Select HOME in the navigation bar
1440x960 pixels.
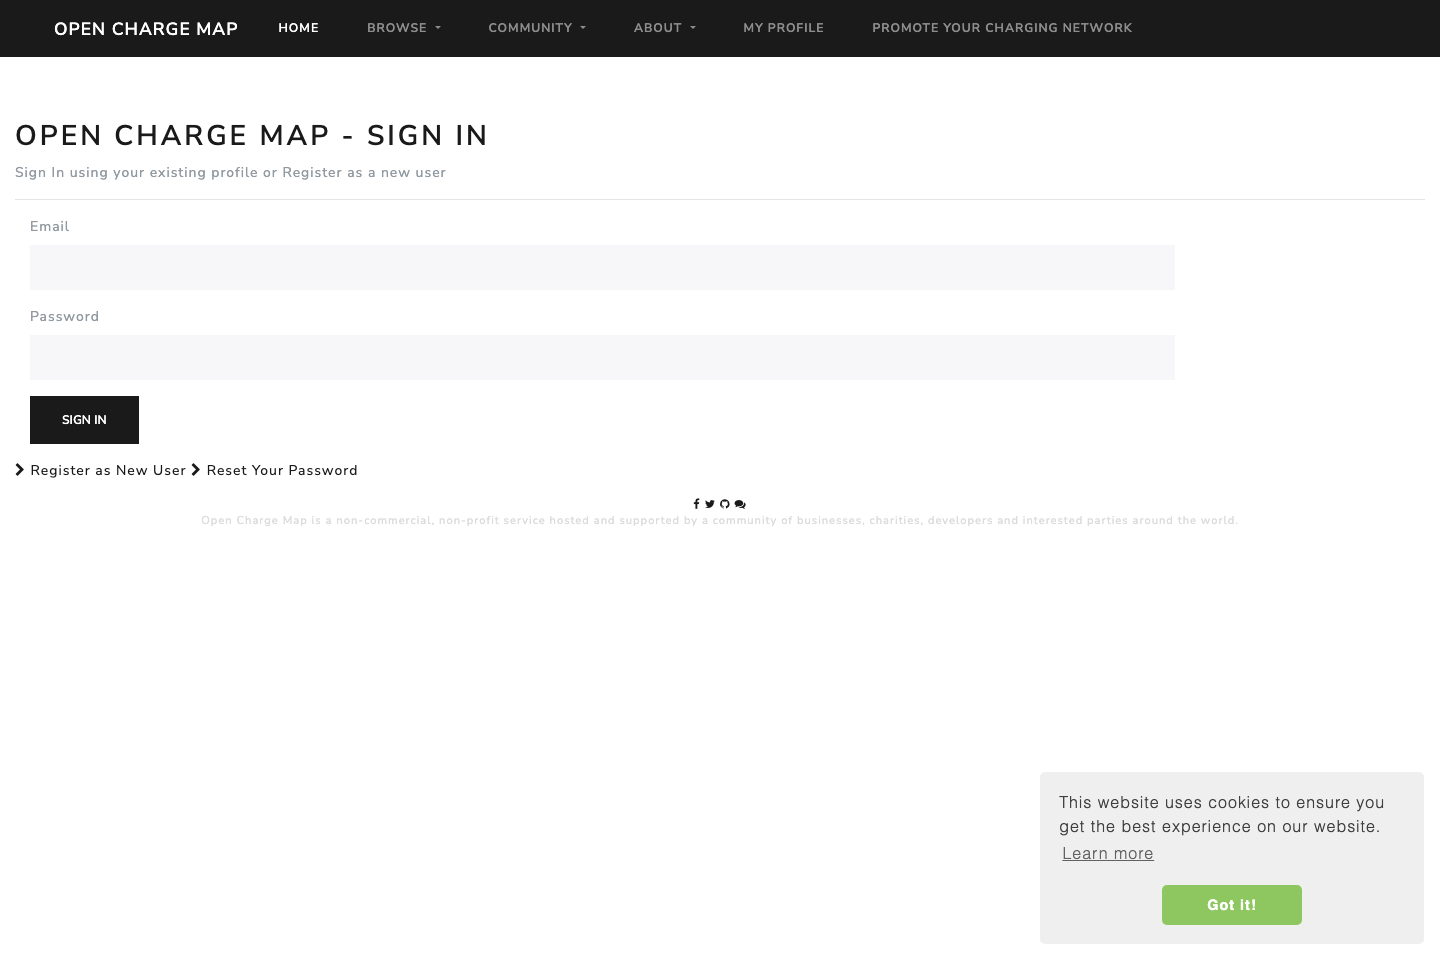(298, 28)
